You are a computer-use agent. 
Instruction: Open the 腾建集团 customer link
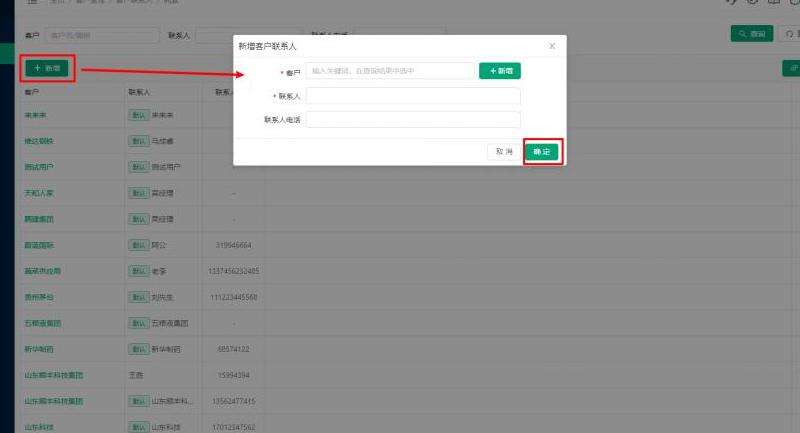[39, 219]
